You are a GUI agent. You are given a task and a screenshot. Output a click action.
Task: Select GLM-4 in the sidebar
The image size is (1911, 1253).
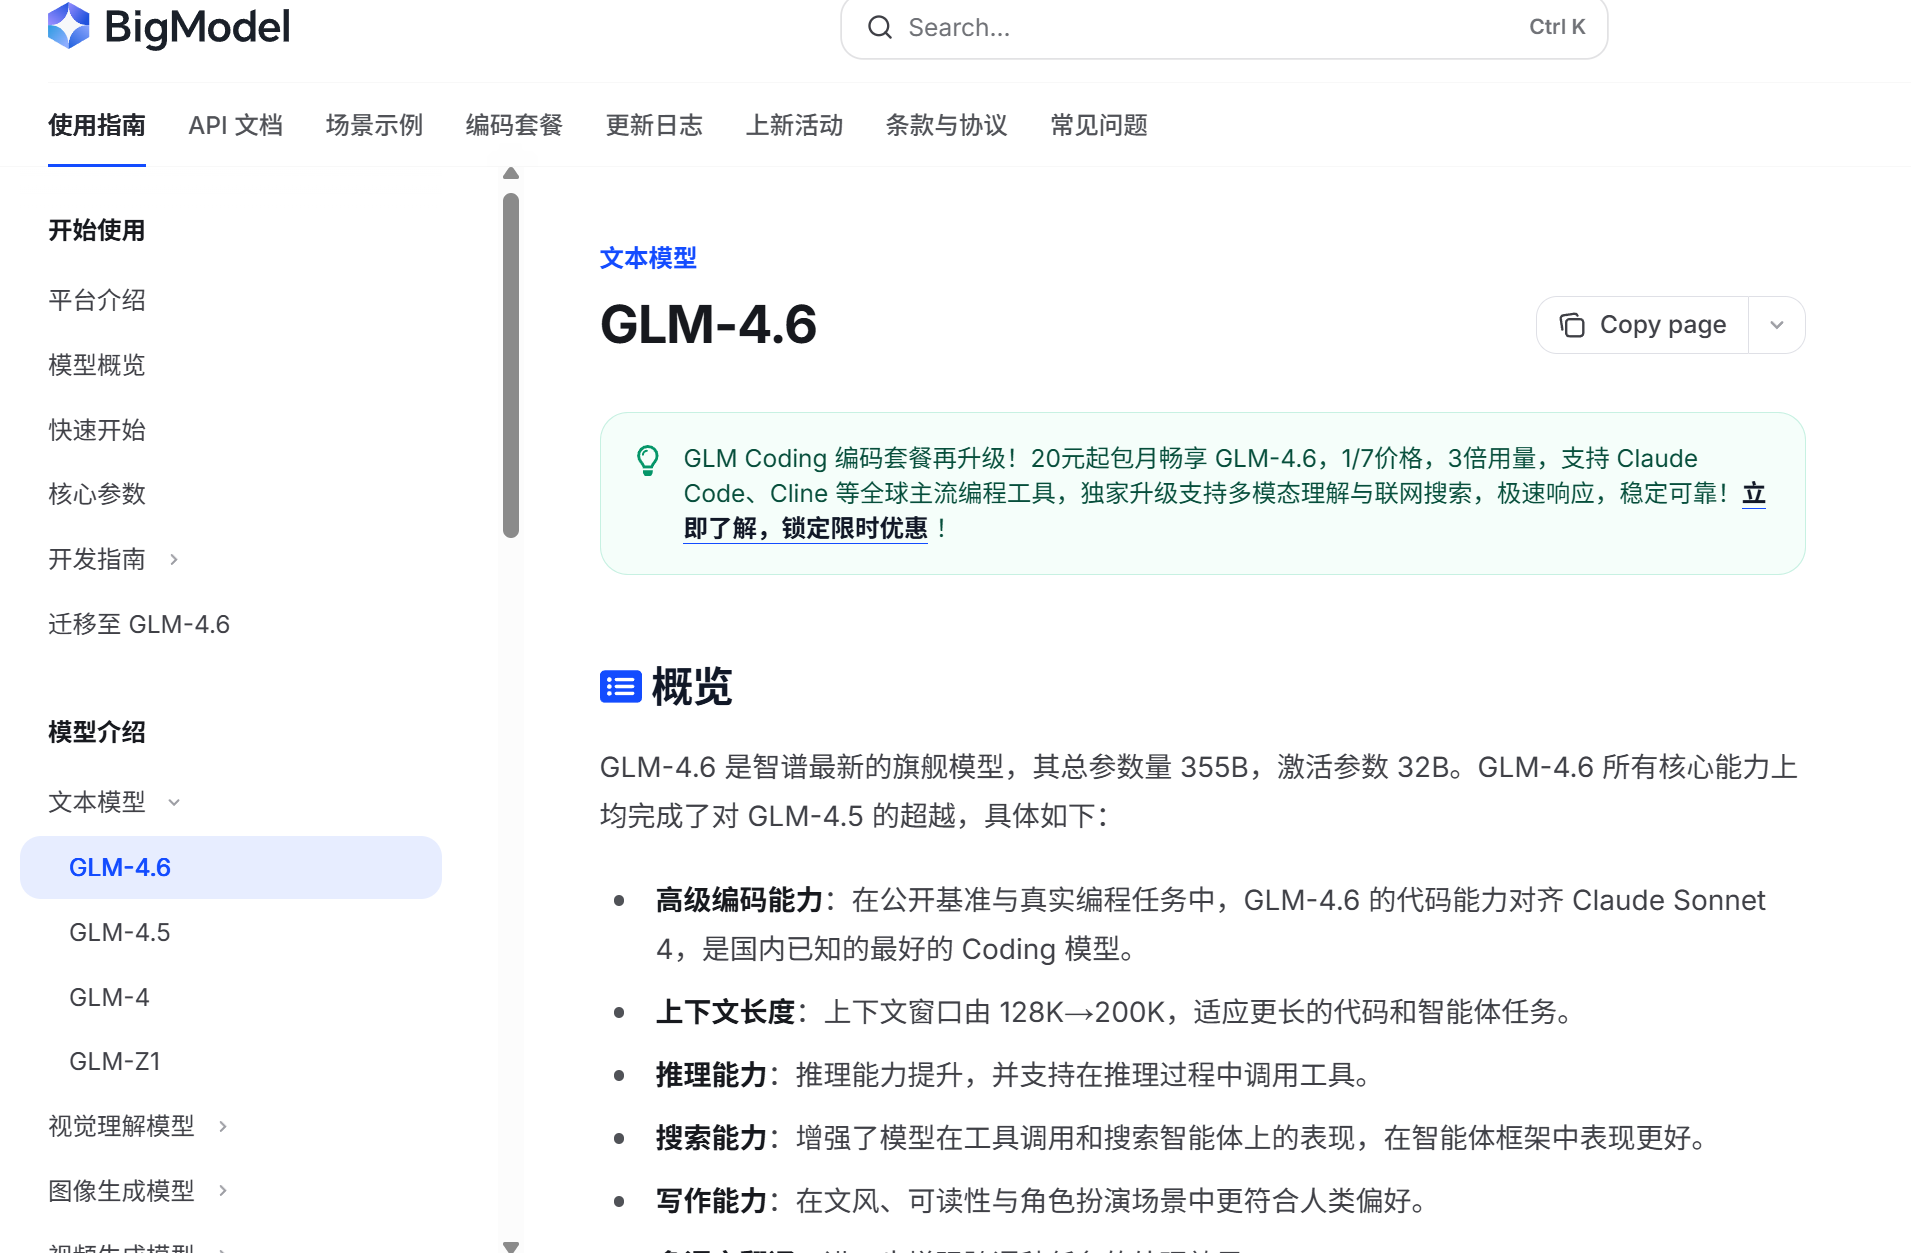coord(109,997)
